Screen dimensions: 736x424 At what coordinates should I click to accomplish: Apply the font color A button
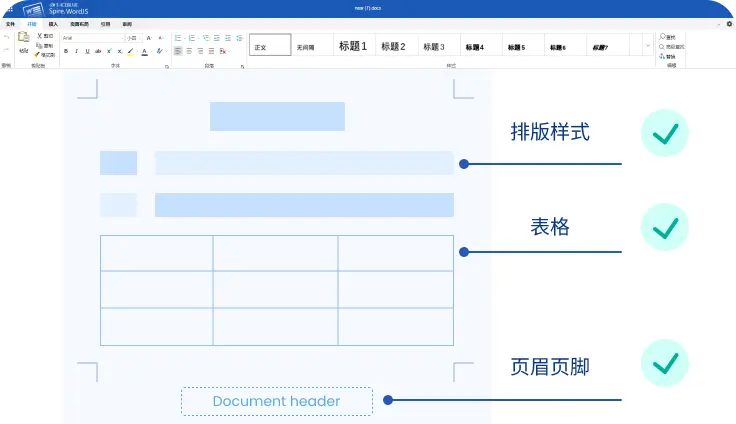click(x=145, y=52)
